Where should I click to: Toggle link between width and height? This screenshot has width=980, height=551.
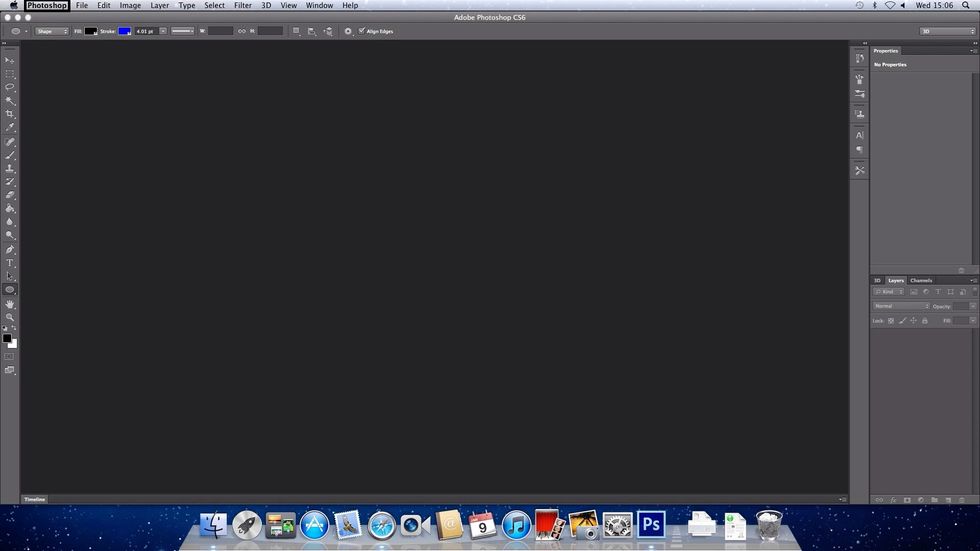[x=242, y=31]
